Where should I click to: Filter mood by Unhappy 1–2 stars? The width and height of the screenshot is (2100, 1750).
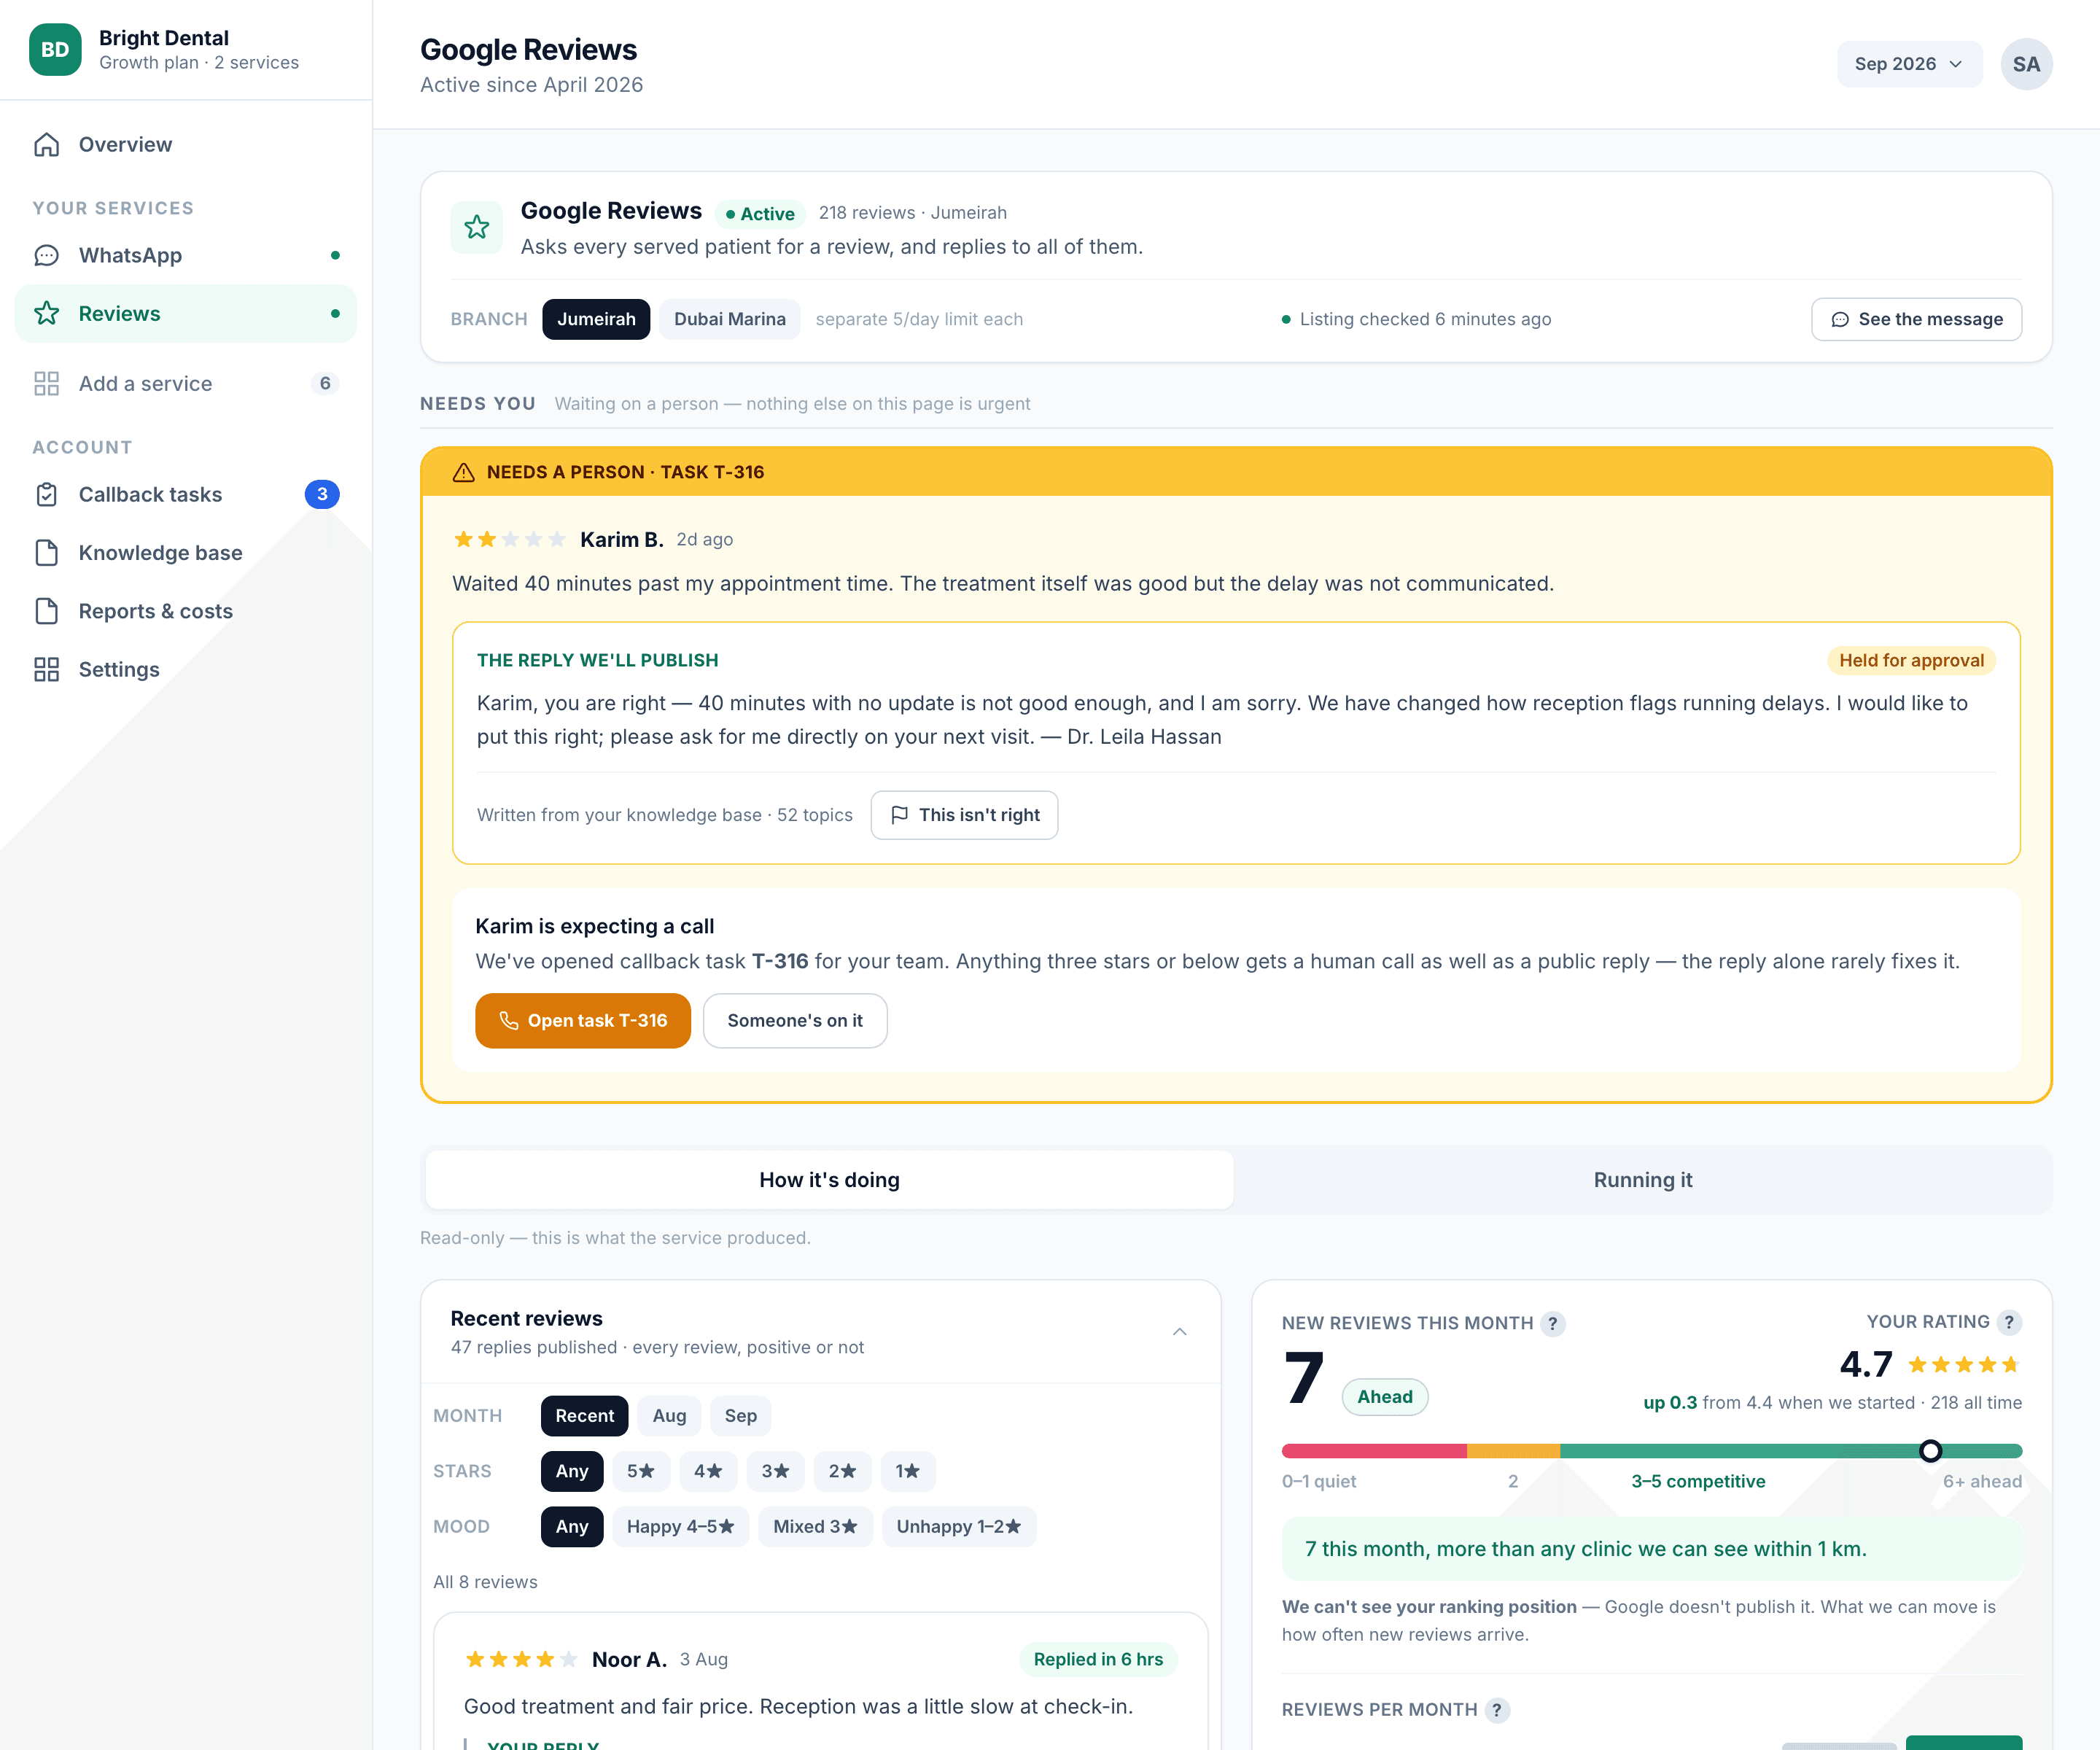click(959, 1527)
